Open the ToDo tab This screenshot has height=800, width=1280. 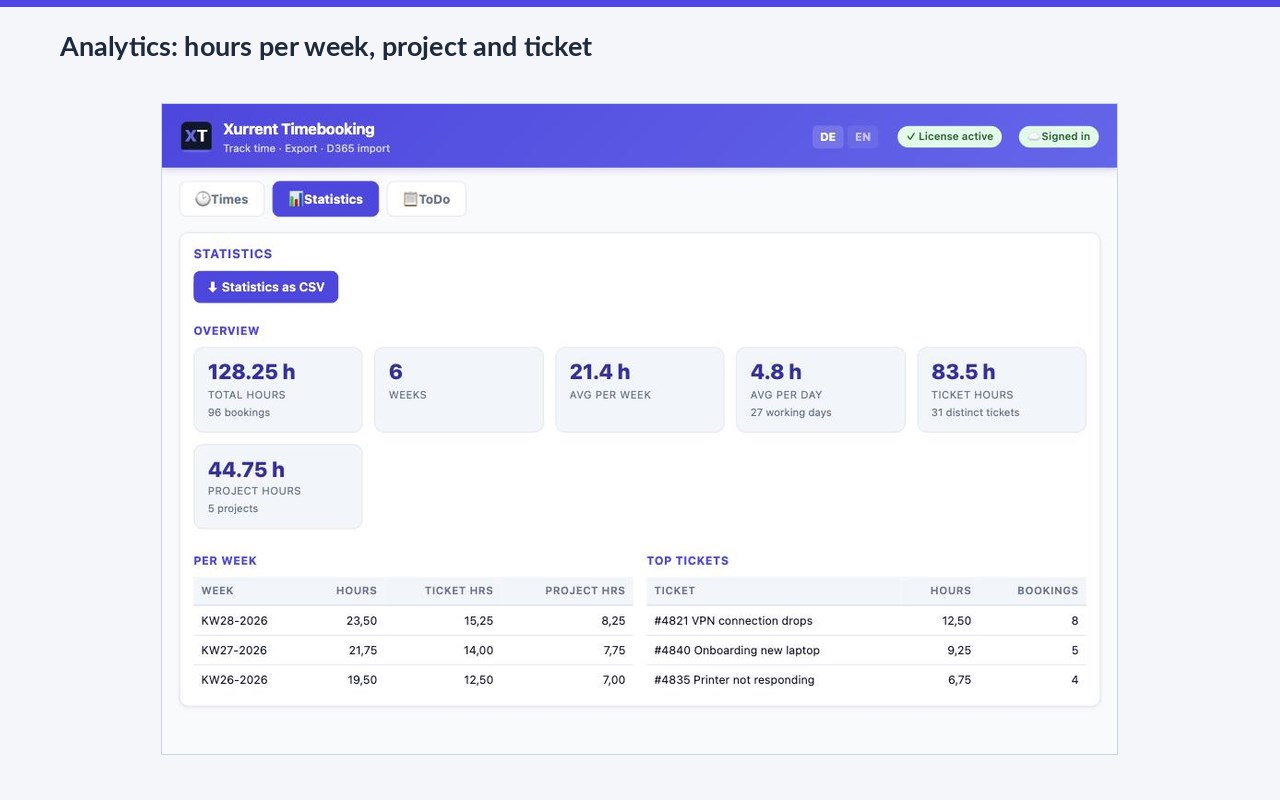pyautogui.click(x=426, y=199)
